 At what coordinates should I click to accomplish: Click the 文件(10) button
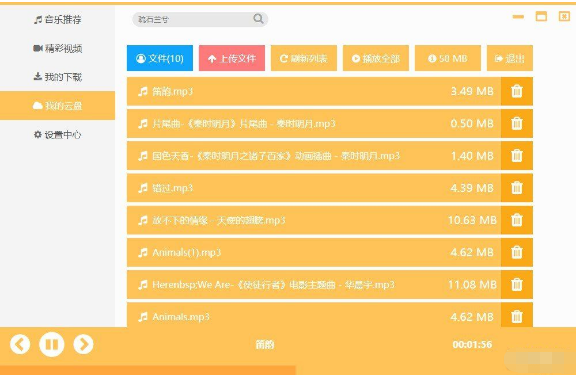pyautogui.click(x=160, y=58)
